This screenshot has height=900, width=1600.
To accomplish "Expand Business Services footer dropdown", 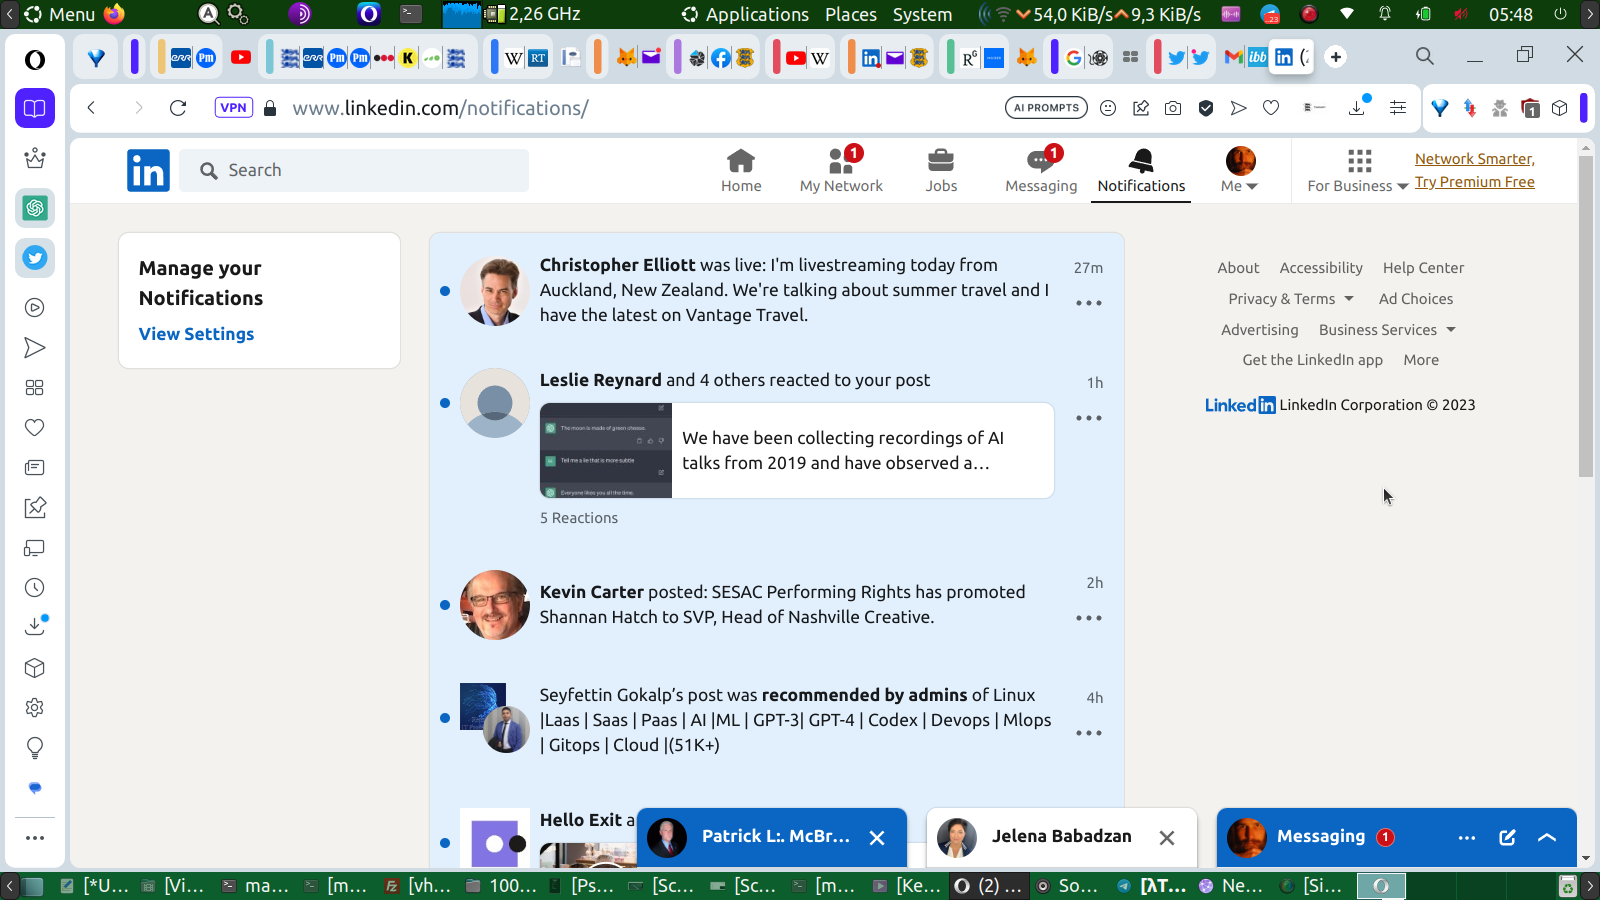I will 1388,330.
